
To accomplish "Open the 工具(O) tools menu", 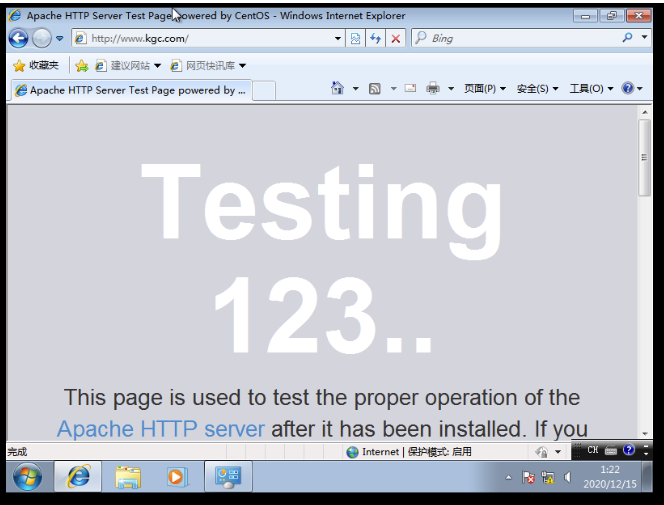I will click(591, 88).
